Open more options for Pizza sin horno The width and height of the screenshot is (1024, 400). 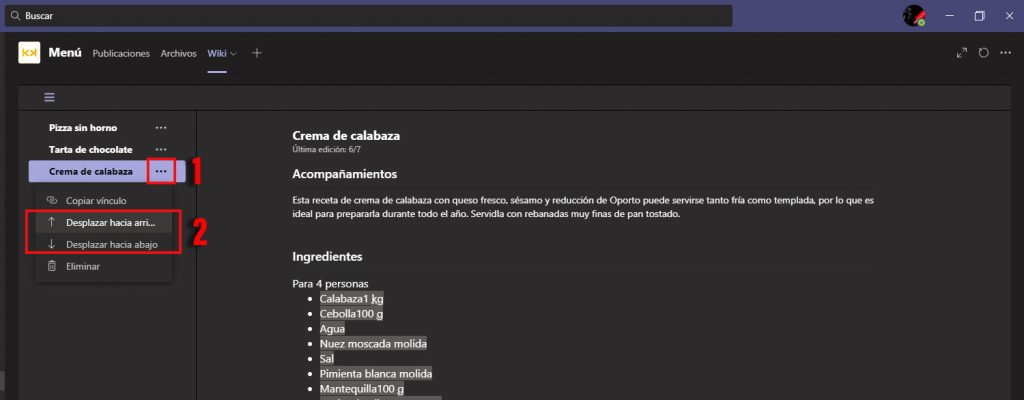pos(161,128)
